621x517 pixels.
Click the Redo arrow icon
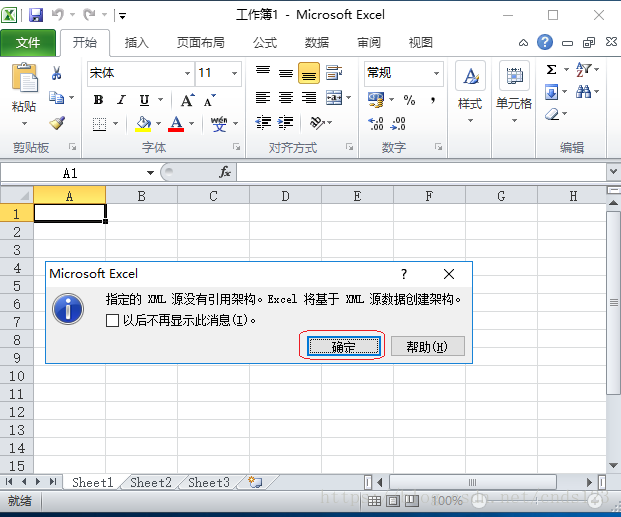coord(89,15)
